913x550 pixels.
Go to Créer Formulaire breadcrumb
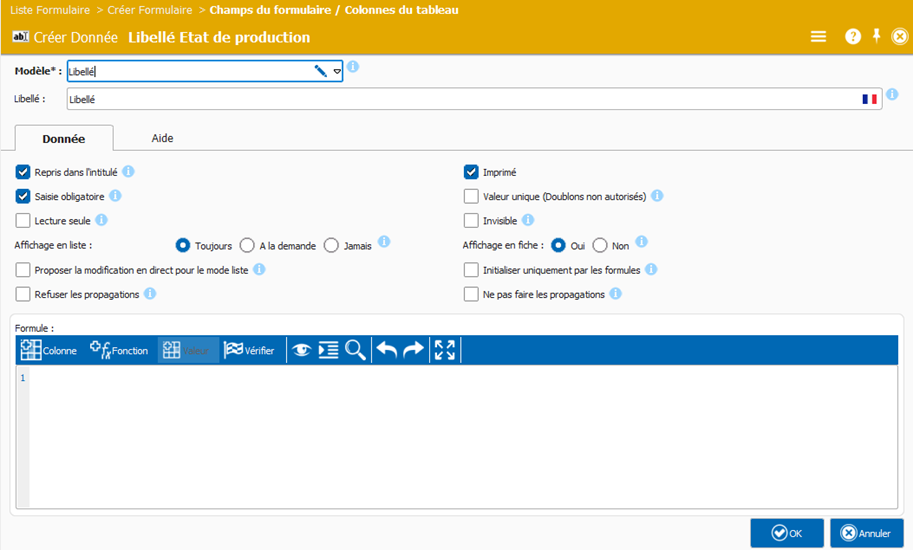150,10
